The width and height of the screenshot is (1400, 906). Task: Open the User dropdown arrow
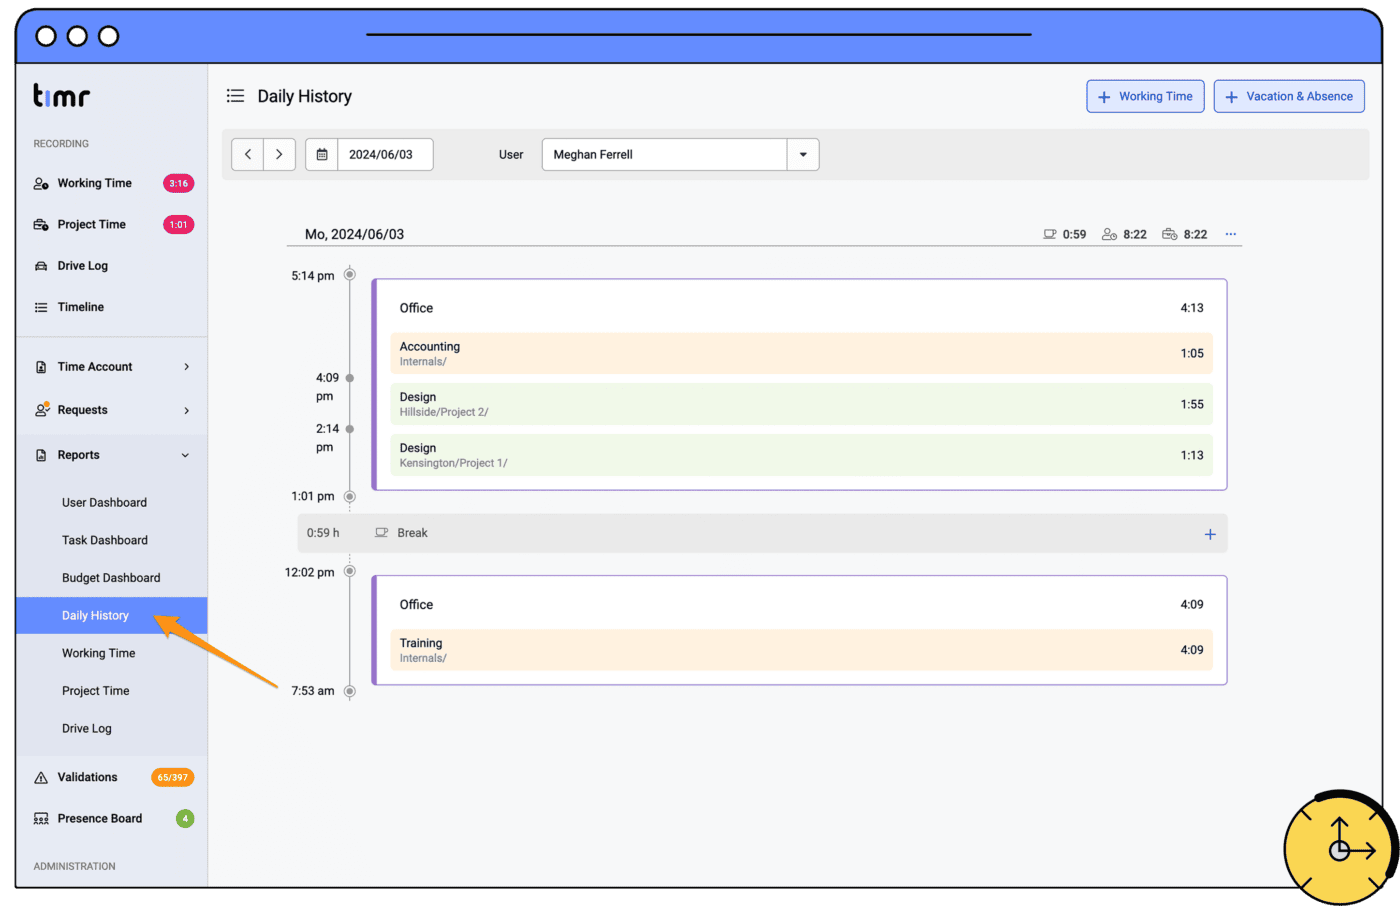(802, 155)
